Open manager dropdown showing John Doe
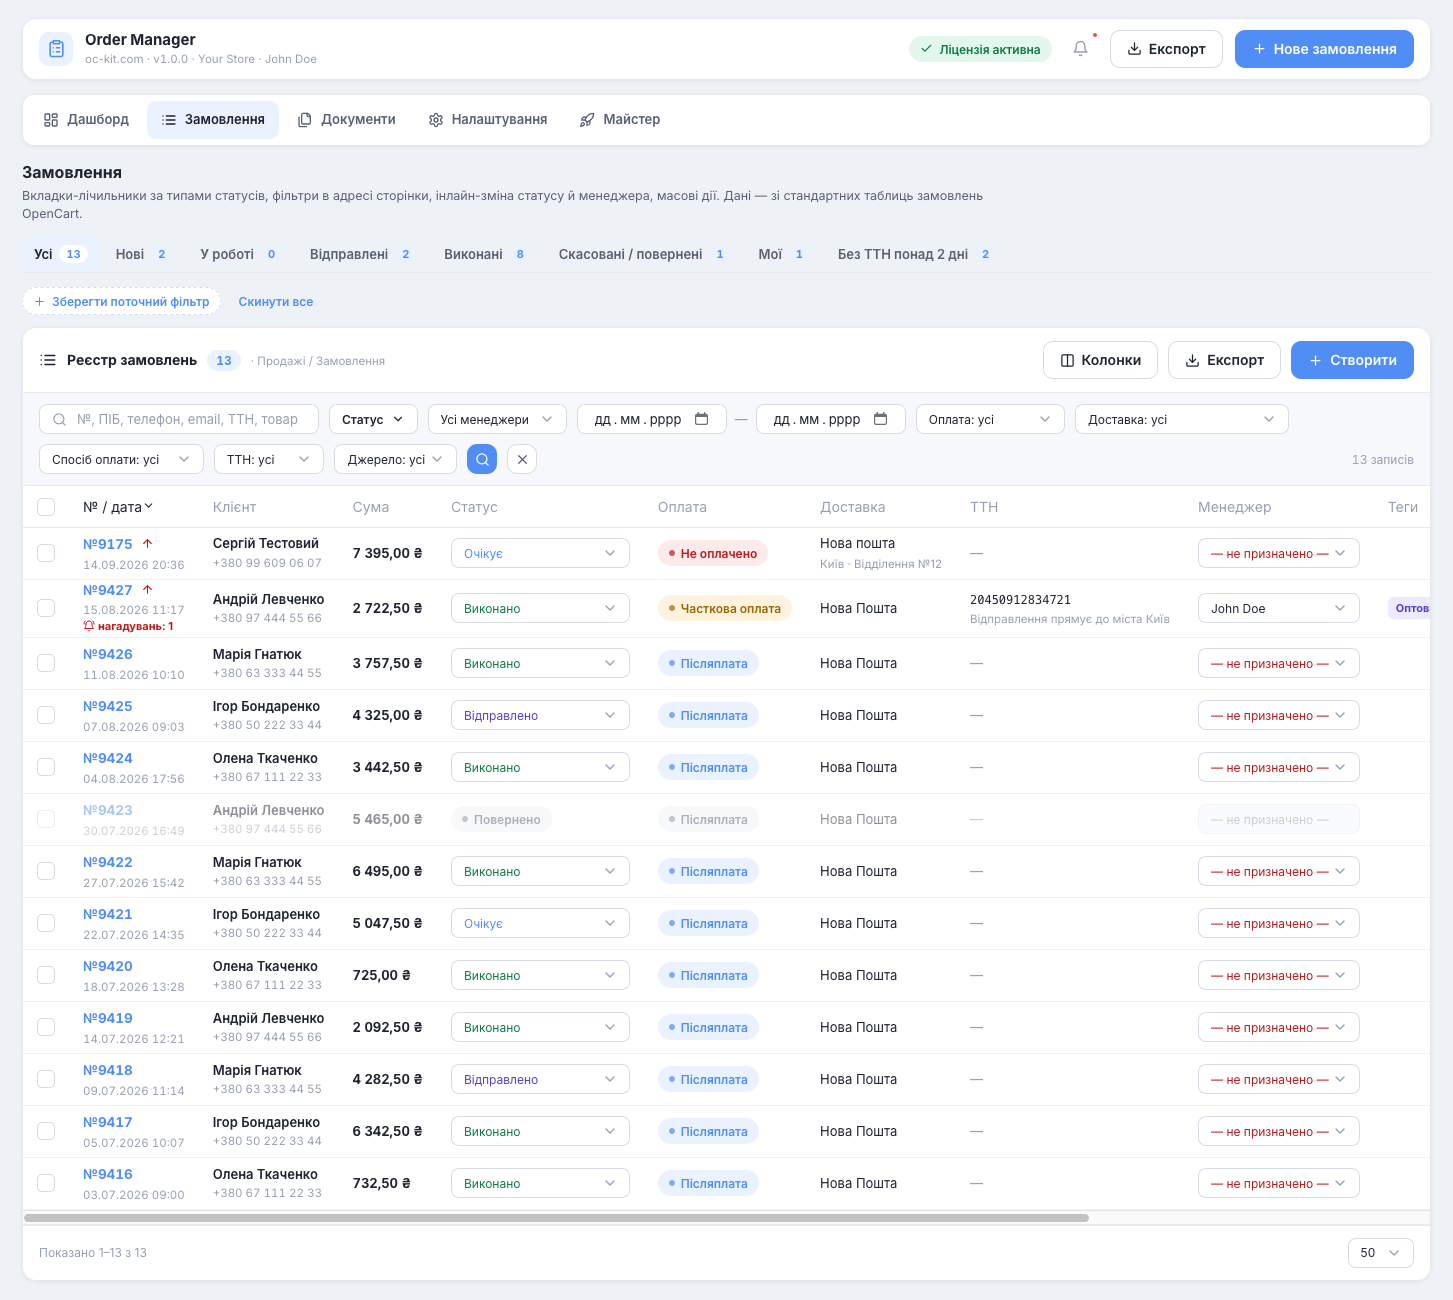This screenshot has height=1300, width=1453. [x=1278, y=608]
